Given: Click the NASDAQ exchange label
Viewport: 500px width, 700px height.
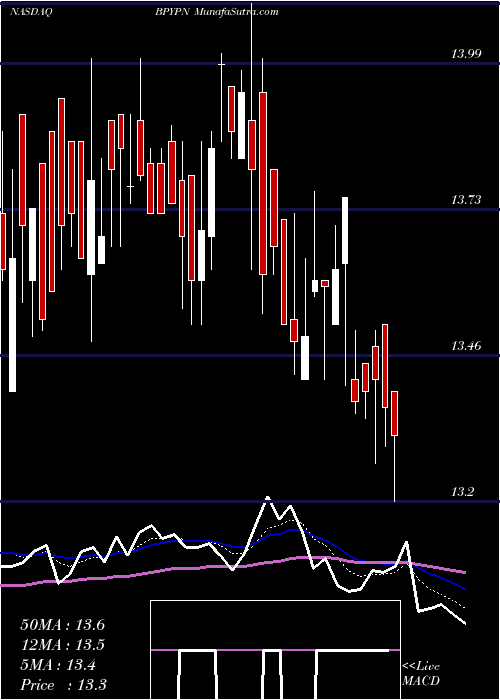Looking at the screenshot, I should pyautogui.click(x=31, y=12).
